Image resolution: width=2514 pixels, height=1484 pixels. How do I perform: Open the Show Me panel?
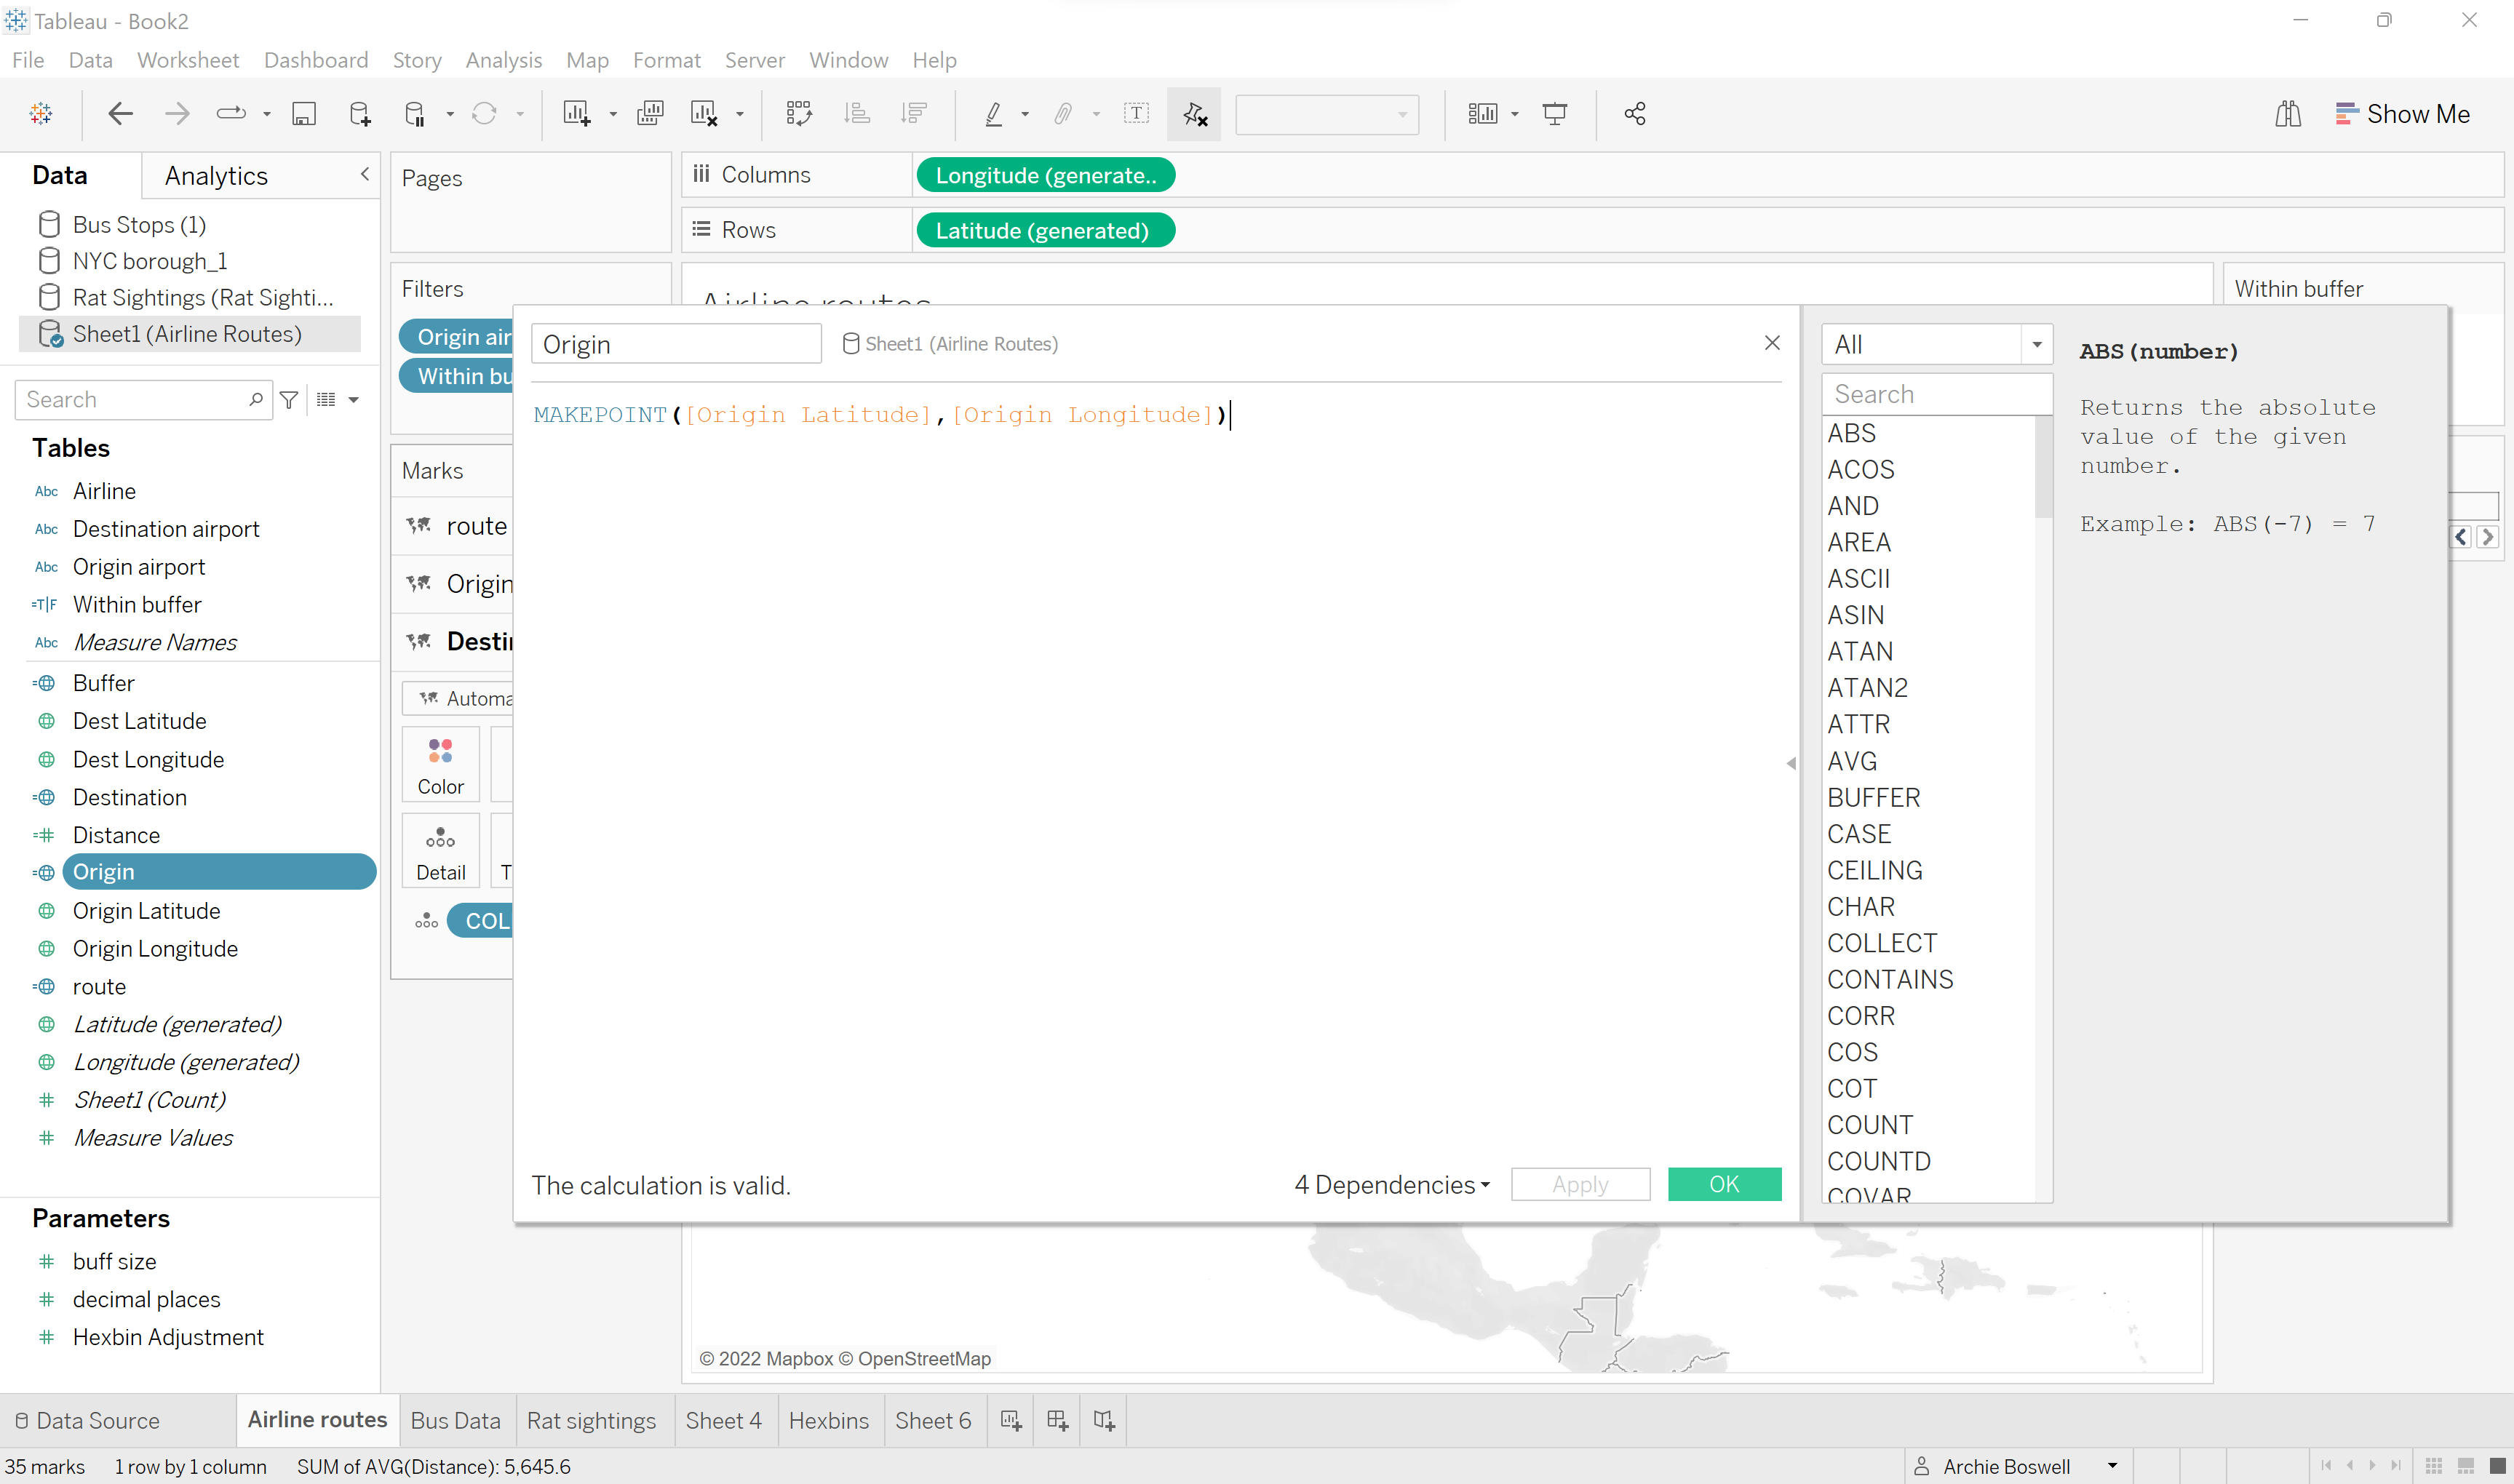coord(2402,114)
